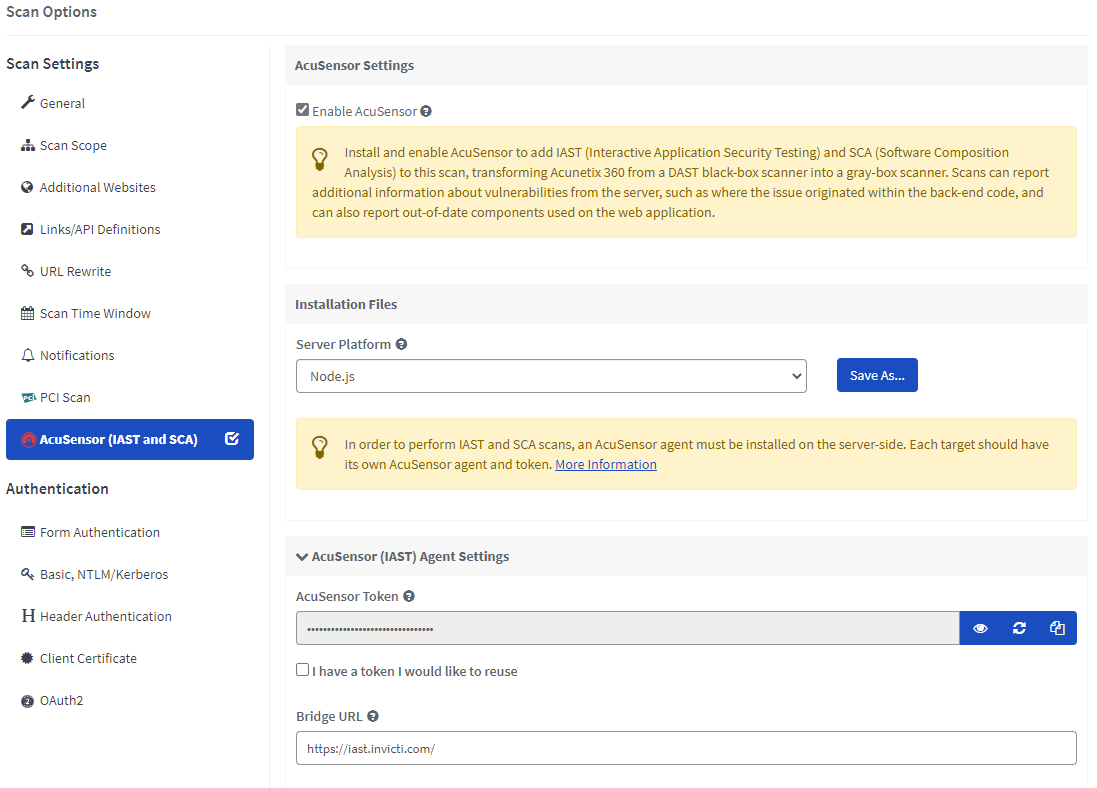The image size is (1097, 788).
Task: Select AcuSensor (IAST and SCA) menu item
Action: coord(129,439)
